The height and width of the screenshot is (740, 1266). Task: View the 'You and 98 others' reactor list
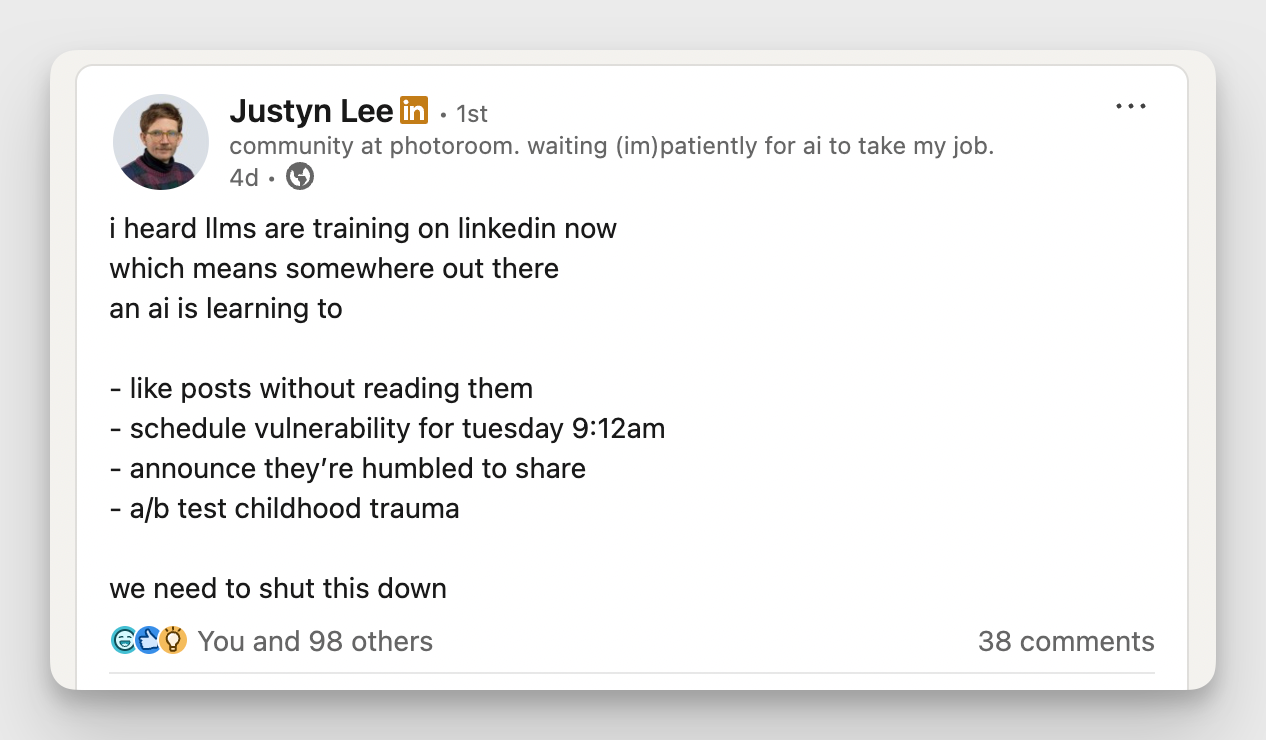pyautogui.click(x=315, y=641)
